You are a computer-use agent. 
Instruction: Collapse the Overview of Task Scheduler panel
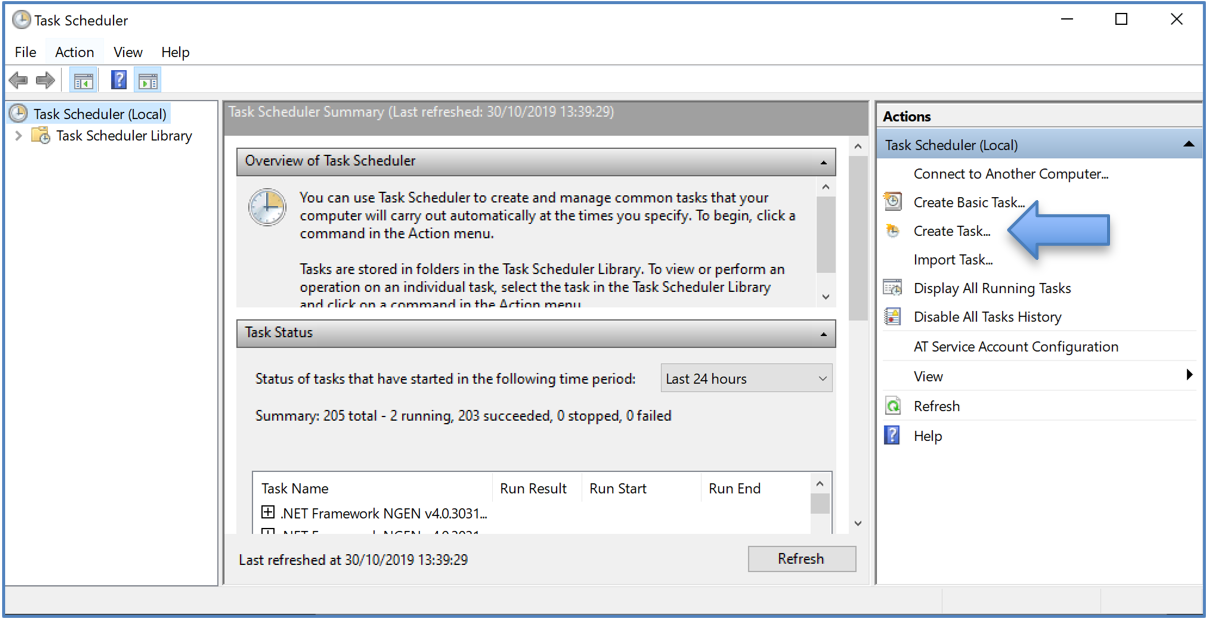(822, 161)
